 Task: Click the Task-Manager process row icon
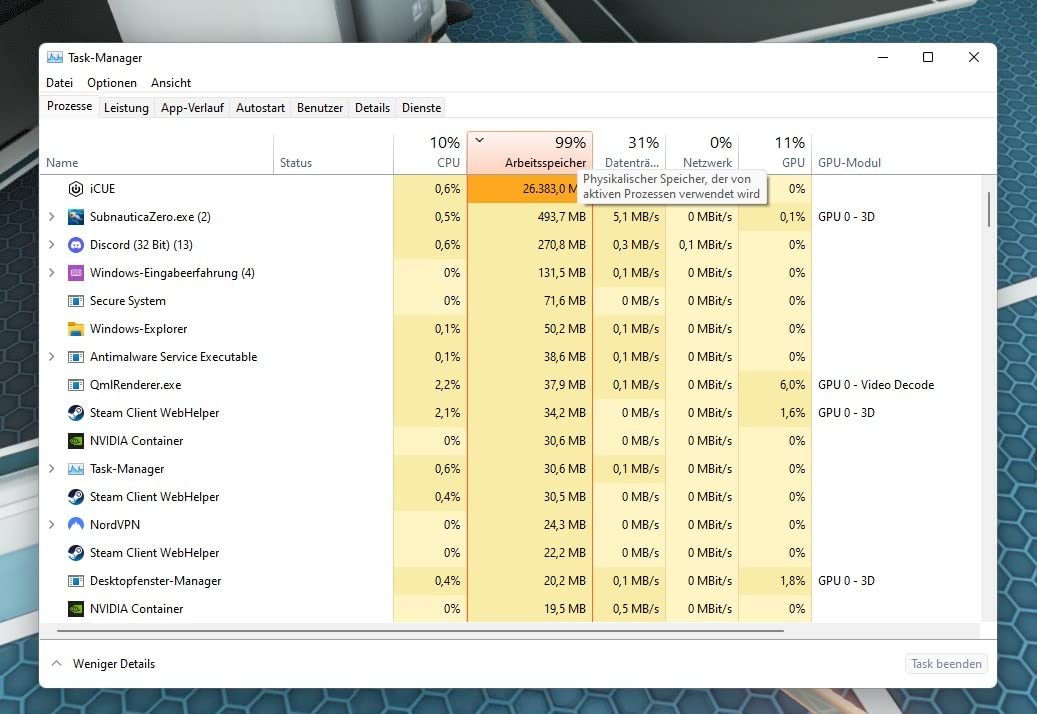76,469
